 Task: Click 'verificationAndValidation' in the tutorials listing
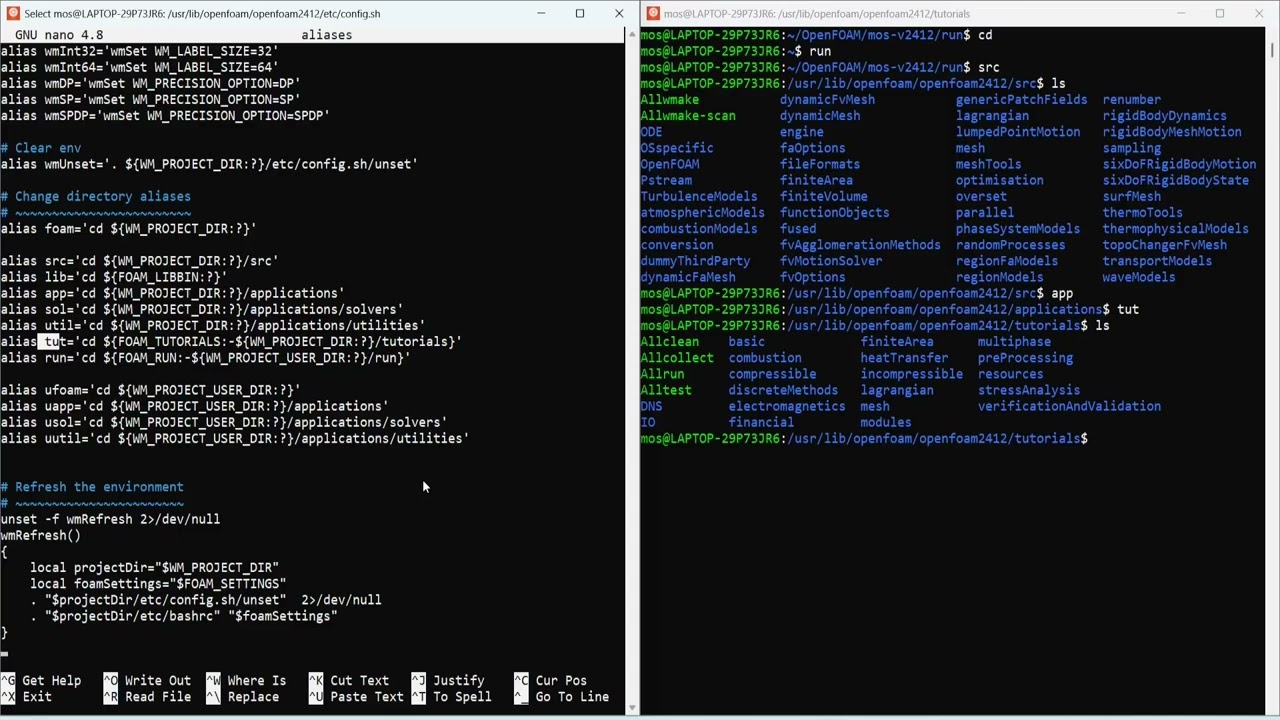(x=1069, y=406)
